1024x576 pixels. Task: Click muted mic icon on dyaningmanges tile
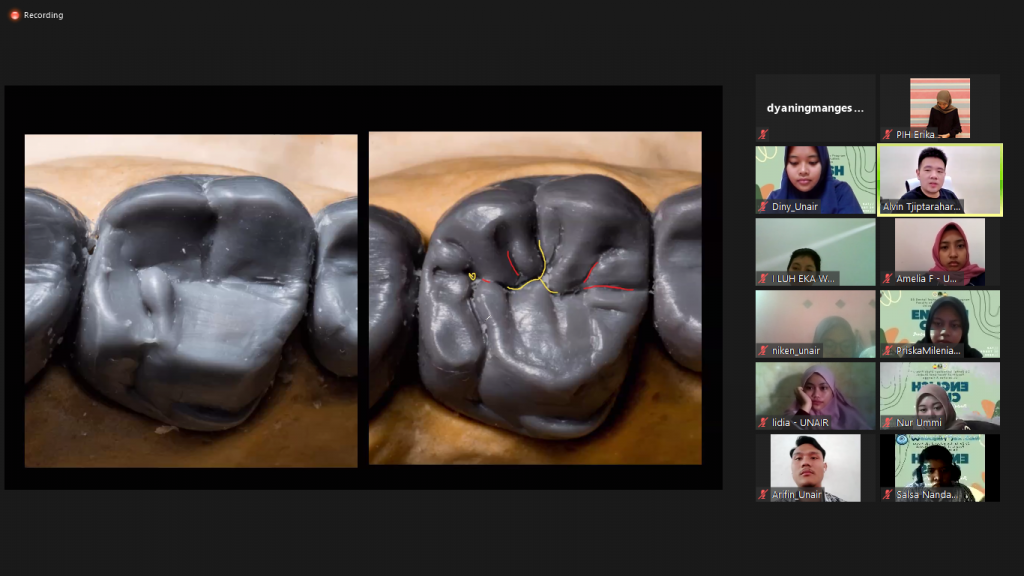763,134
